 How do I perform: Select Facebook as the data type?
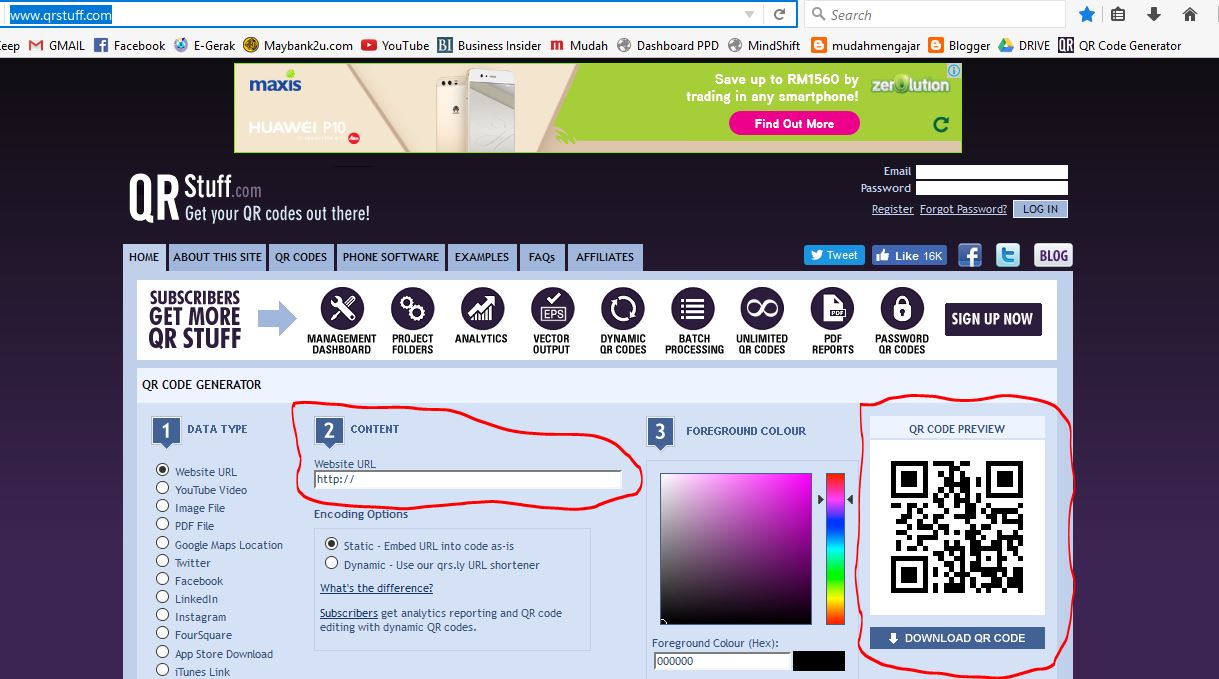[162, 580]
